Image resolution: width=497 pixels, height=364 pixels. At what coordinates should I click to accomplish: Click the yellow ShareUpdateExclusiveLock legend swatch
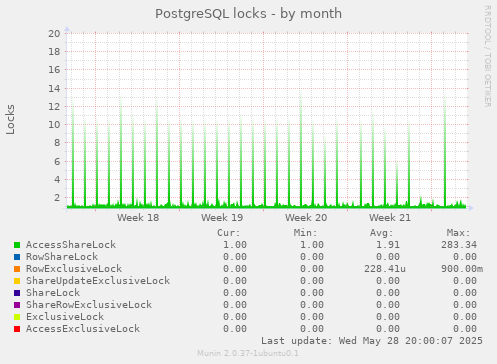[x=17, y=281]
